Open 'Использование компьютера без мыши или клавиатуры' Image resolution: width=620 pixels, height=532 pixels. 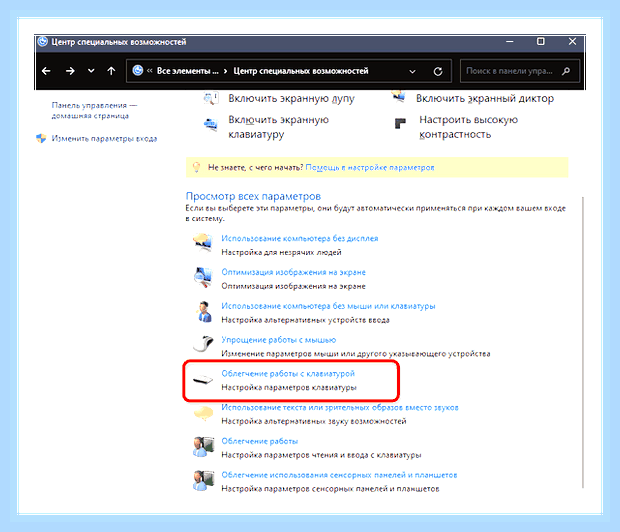[x=328, y=306]
